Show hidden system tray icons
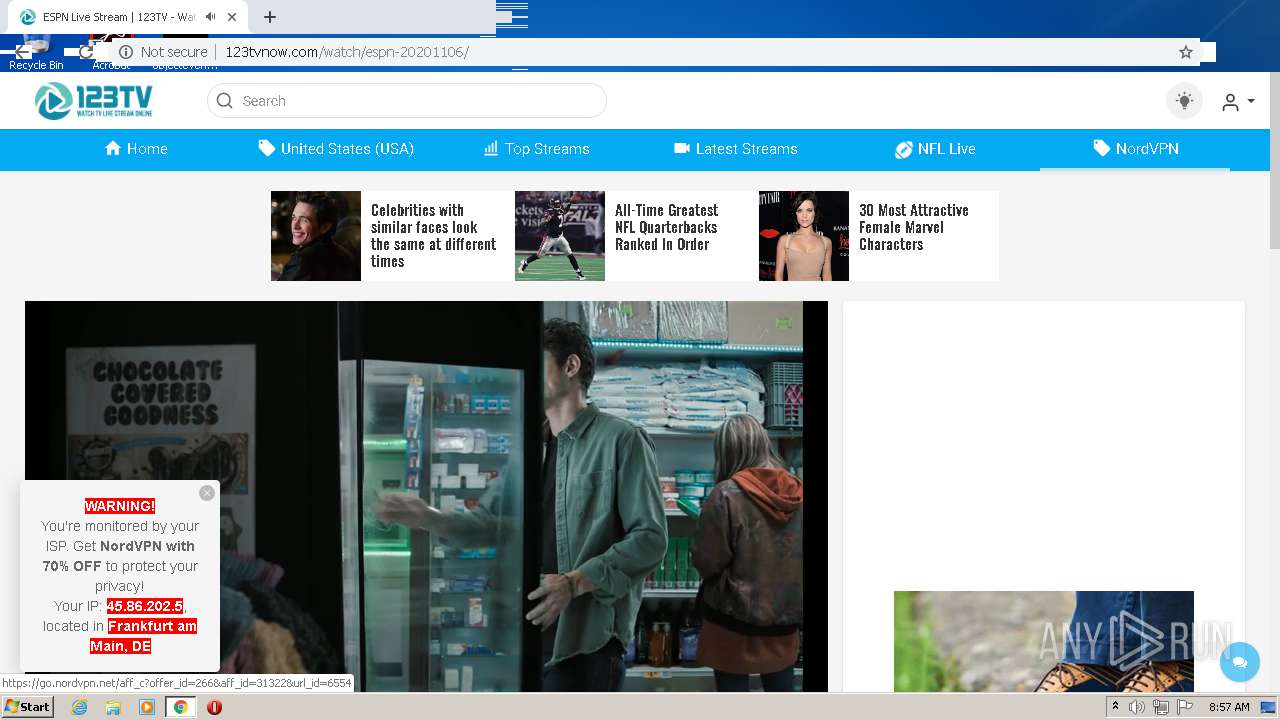 [x=1115, y=707]
